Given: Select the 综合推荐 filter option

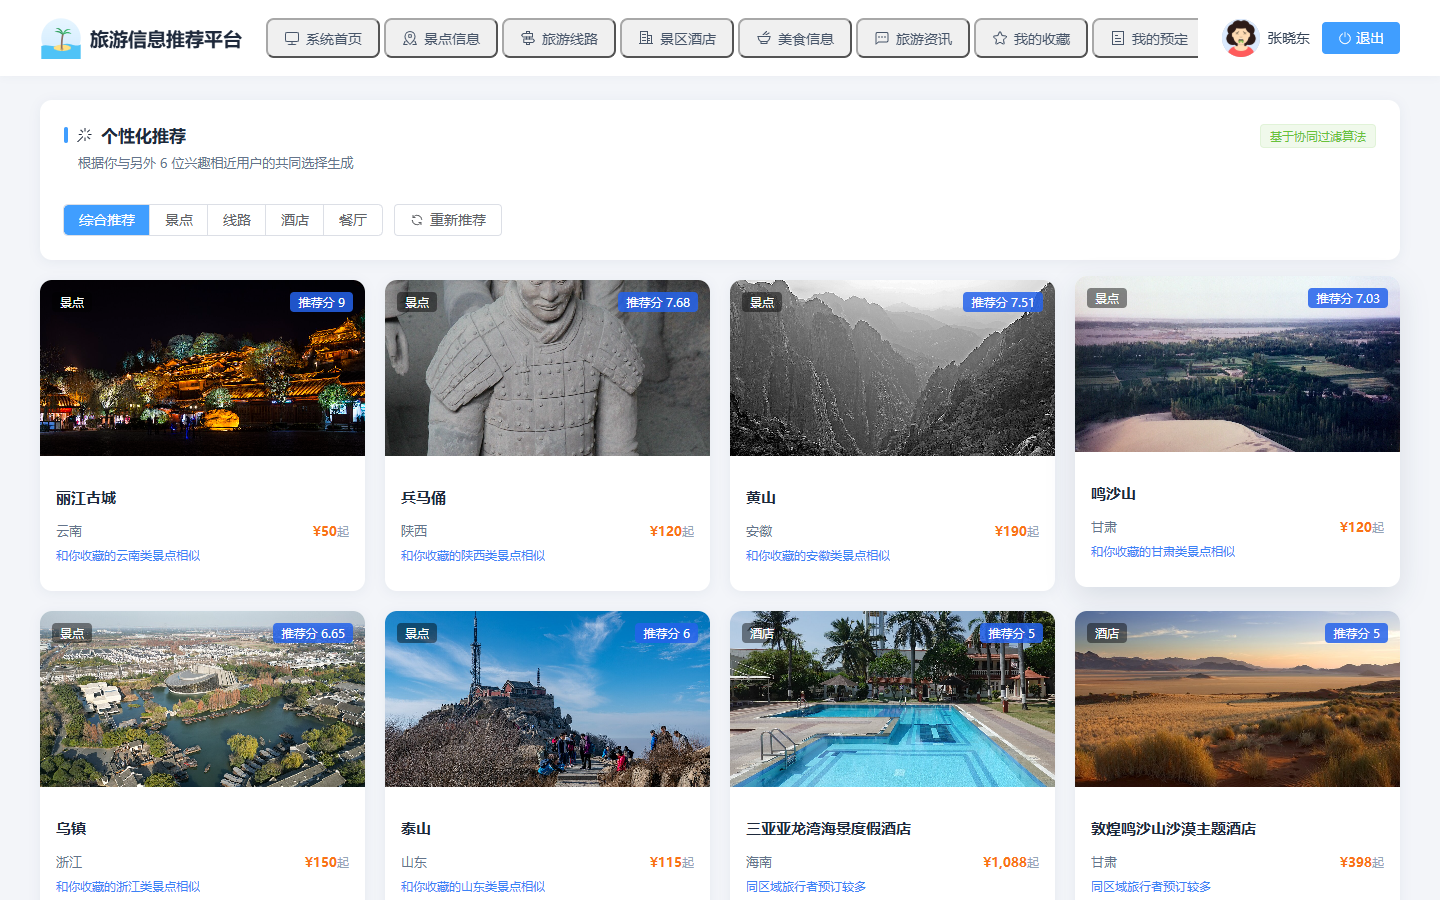Looking at the screenshot, I should pyautogui.click(x=107, y=220).
